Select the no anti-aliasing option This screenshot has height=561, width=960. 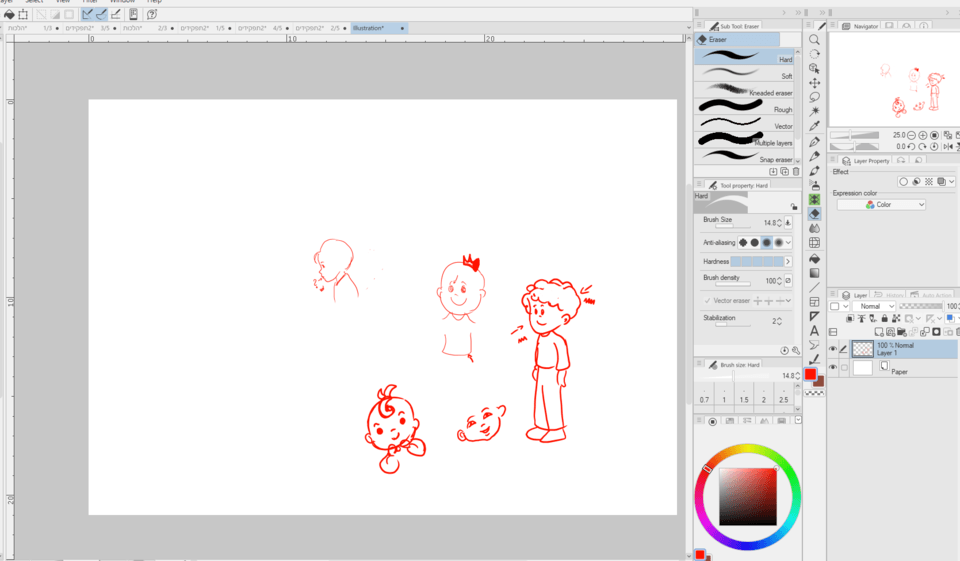click(x=743, y=243)
